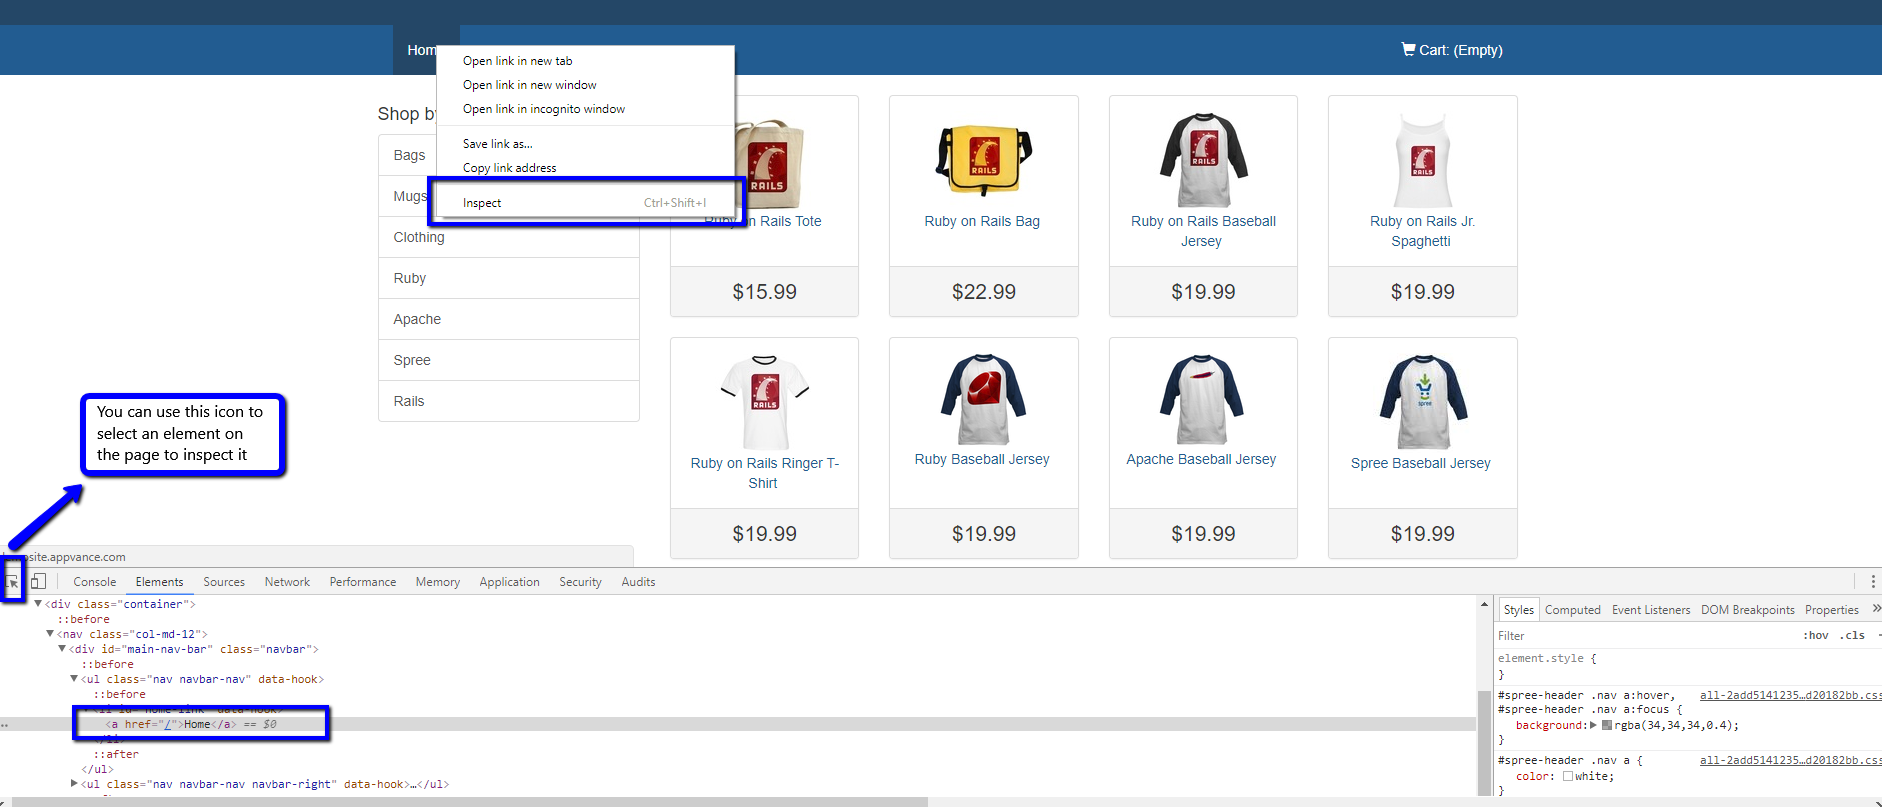
Task: Click the Ruby on Rails Jr. Spaghetti image
Action: pos(1422,160)
